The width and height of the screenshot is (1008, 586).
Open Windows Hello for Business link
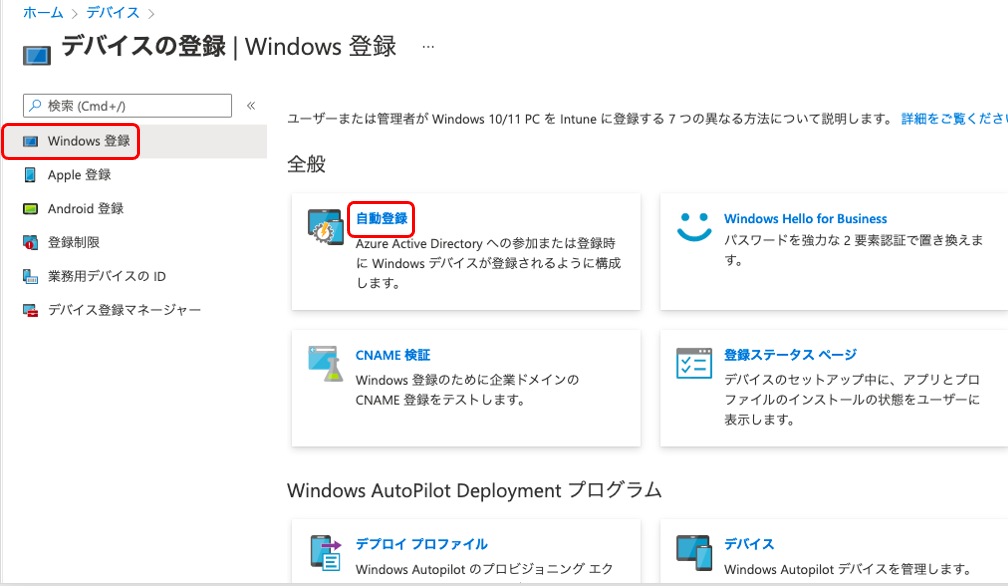[x=806, y=218]
